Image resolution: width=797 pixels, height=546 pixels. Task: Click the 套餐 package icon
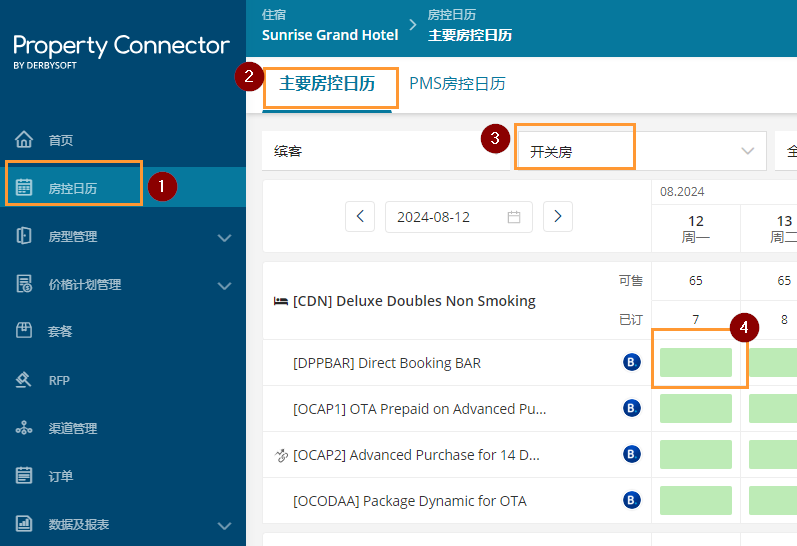point(24,330)
